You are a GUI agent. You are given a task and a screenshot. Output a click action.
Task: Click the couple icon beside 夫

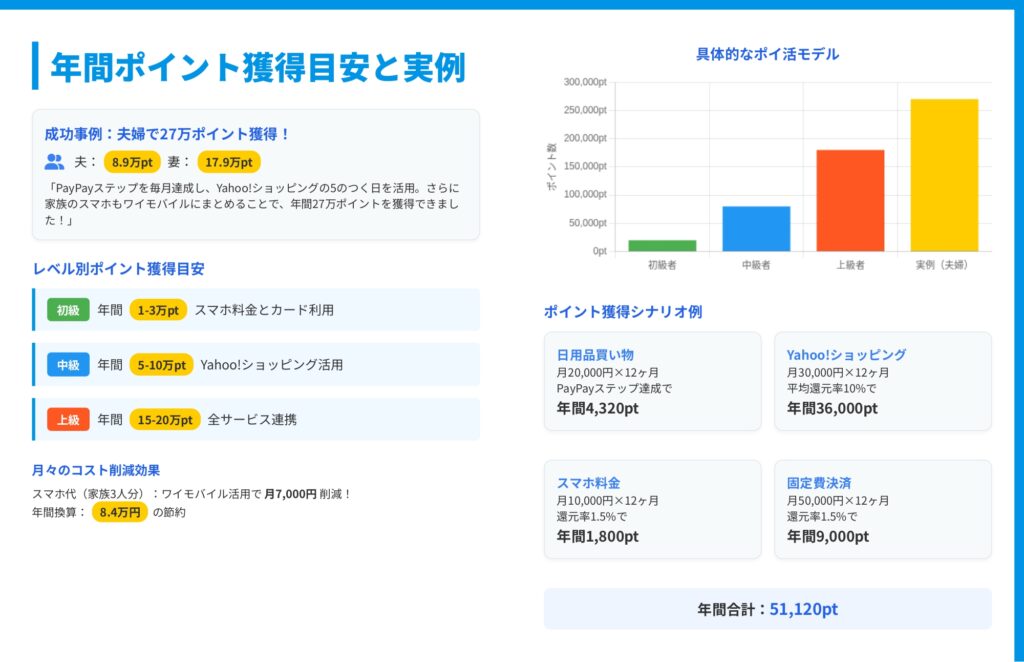tap(54, 162)
